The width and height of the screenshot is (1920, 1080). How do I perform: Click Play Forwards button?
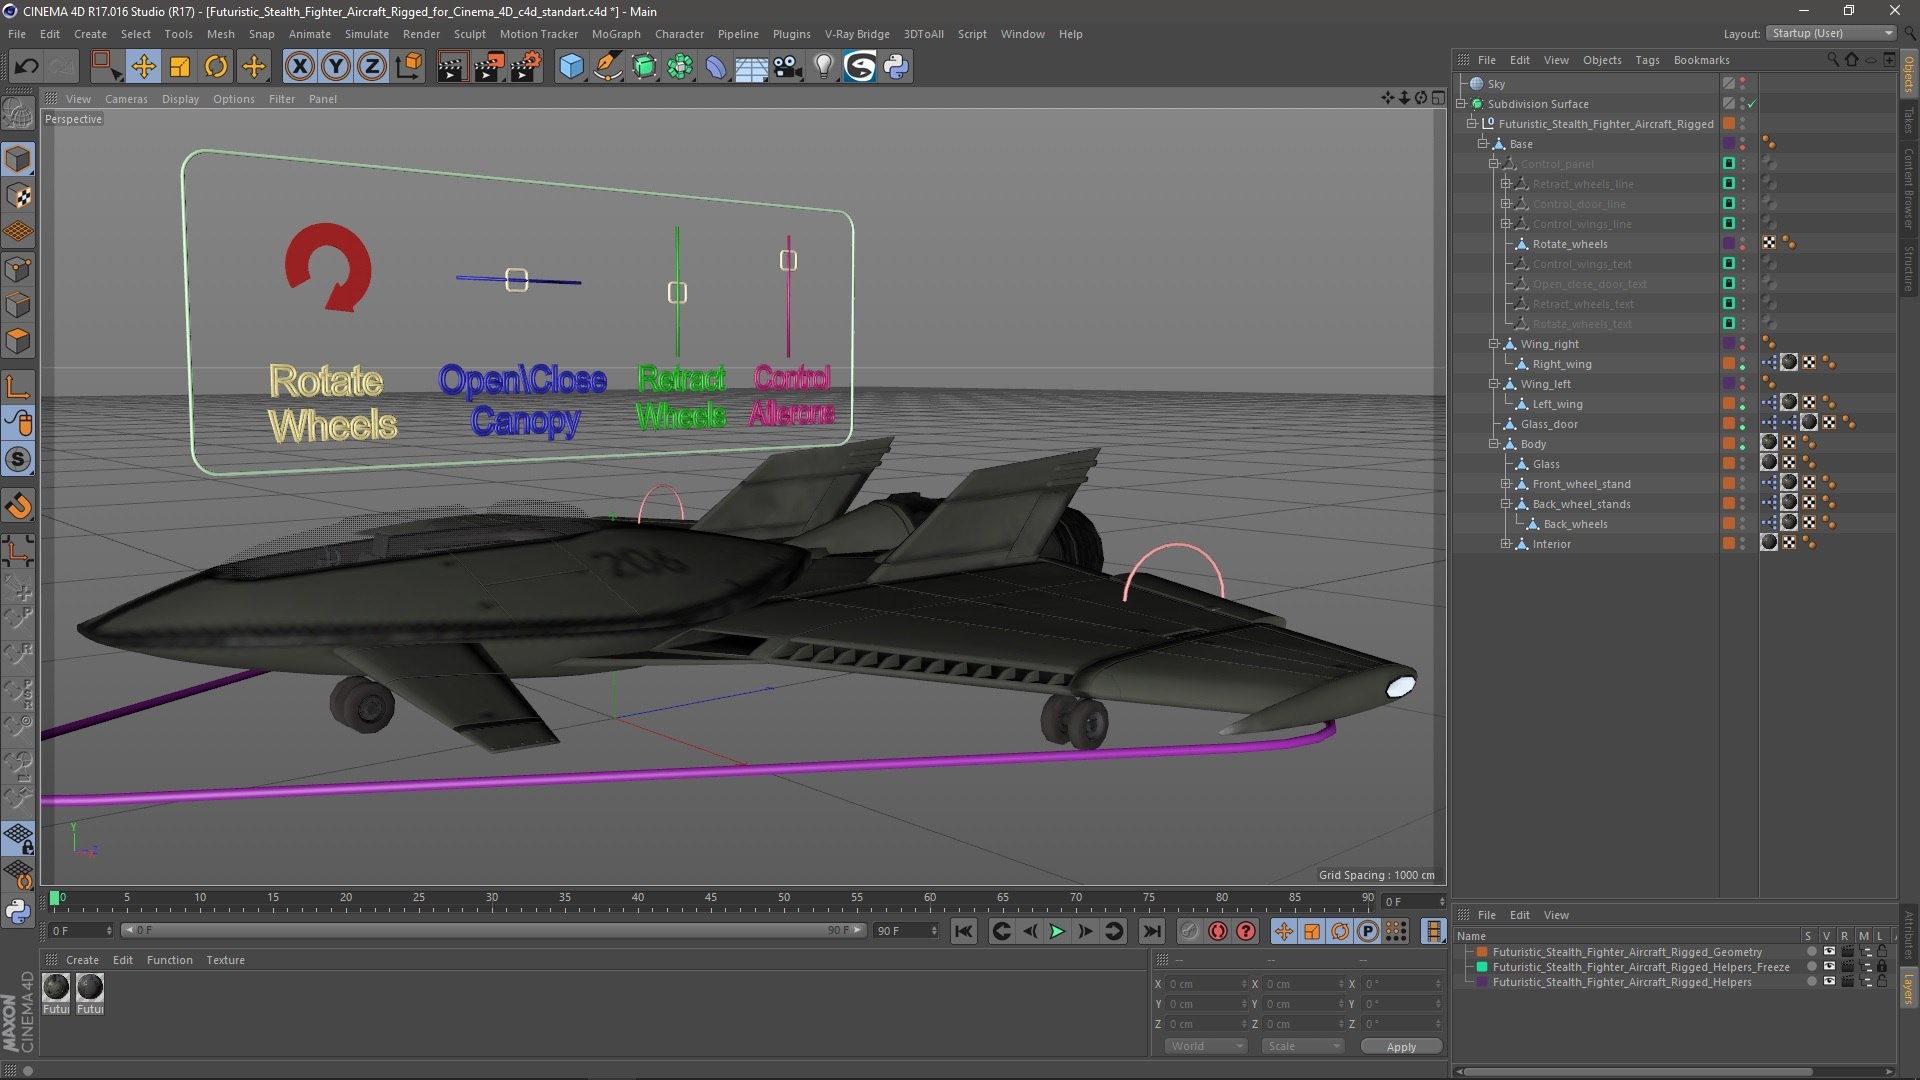click(x=1057, y=931)
